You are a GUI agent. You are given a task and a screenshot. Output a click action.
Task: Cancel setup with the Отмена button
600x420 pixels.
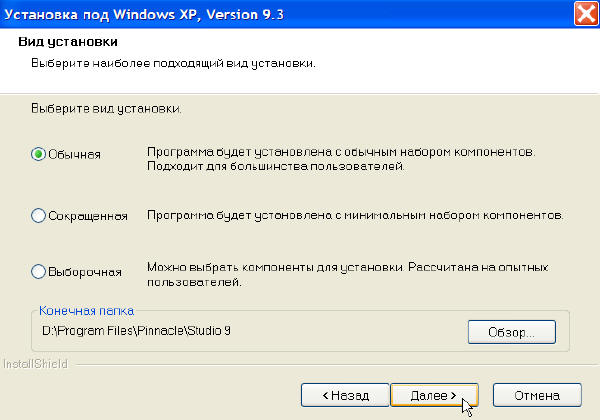pyautogui.click(x=537, y=394)
